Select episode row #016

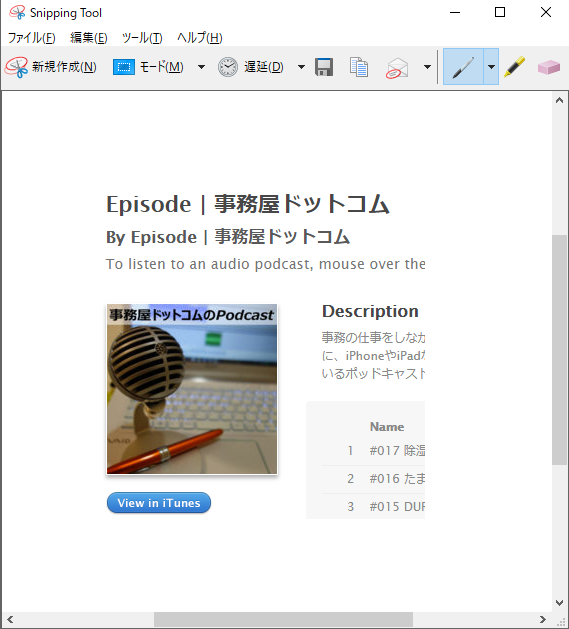[x=373, y=479]
